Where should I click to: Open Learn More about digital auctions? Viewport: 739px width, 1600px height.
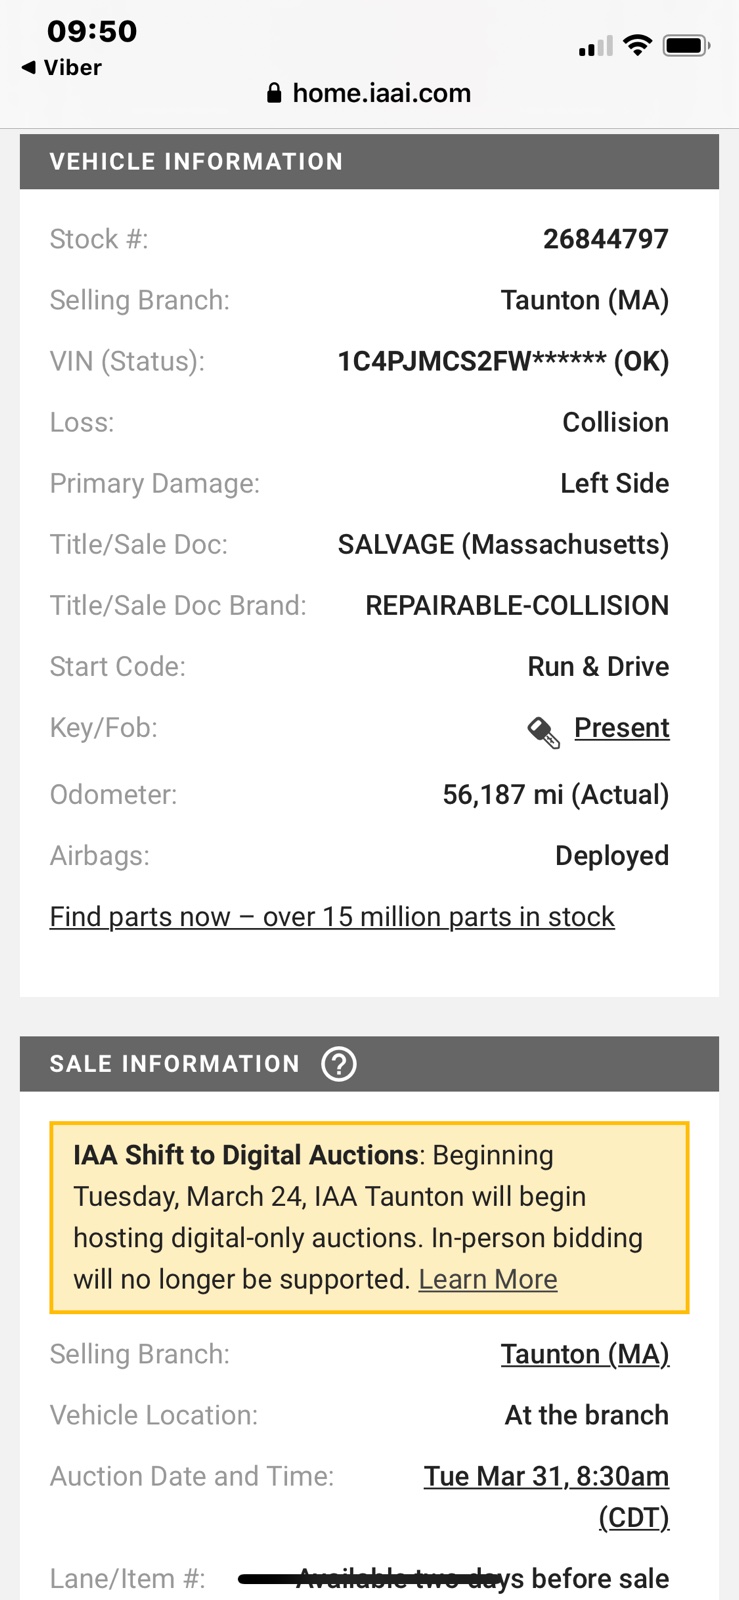(x=488, y=1279)
